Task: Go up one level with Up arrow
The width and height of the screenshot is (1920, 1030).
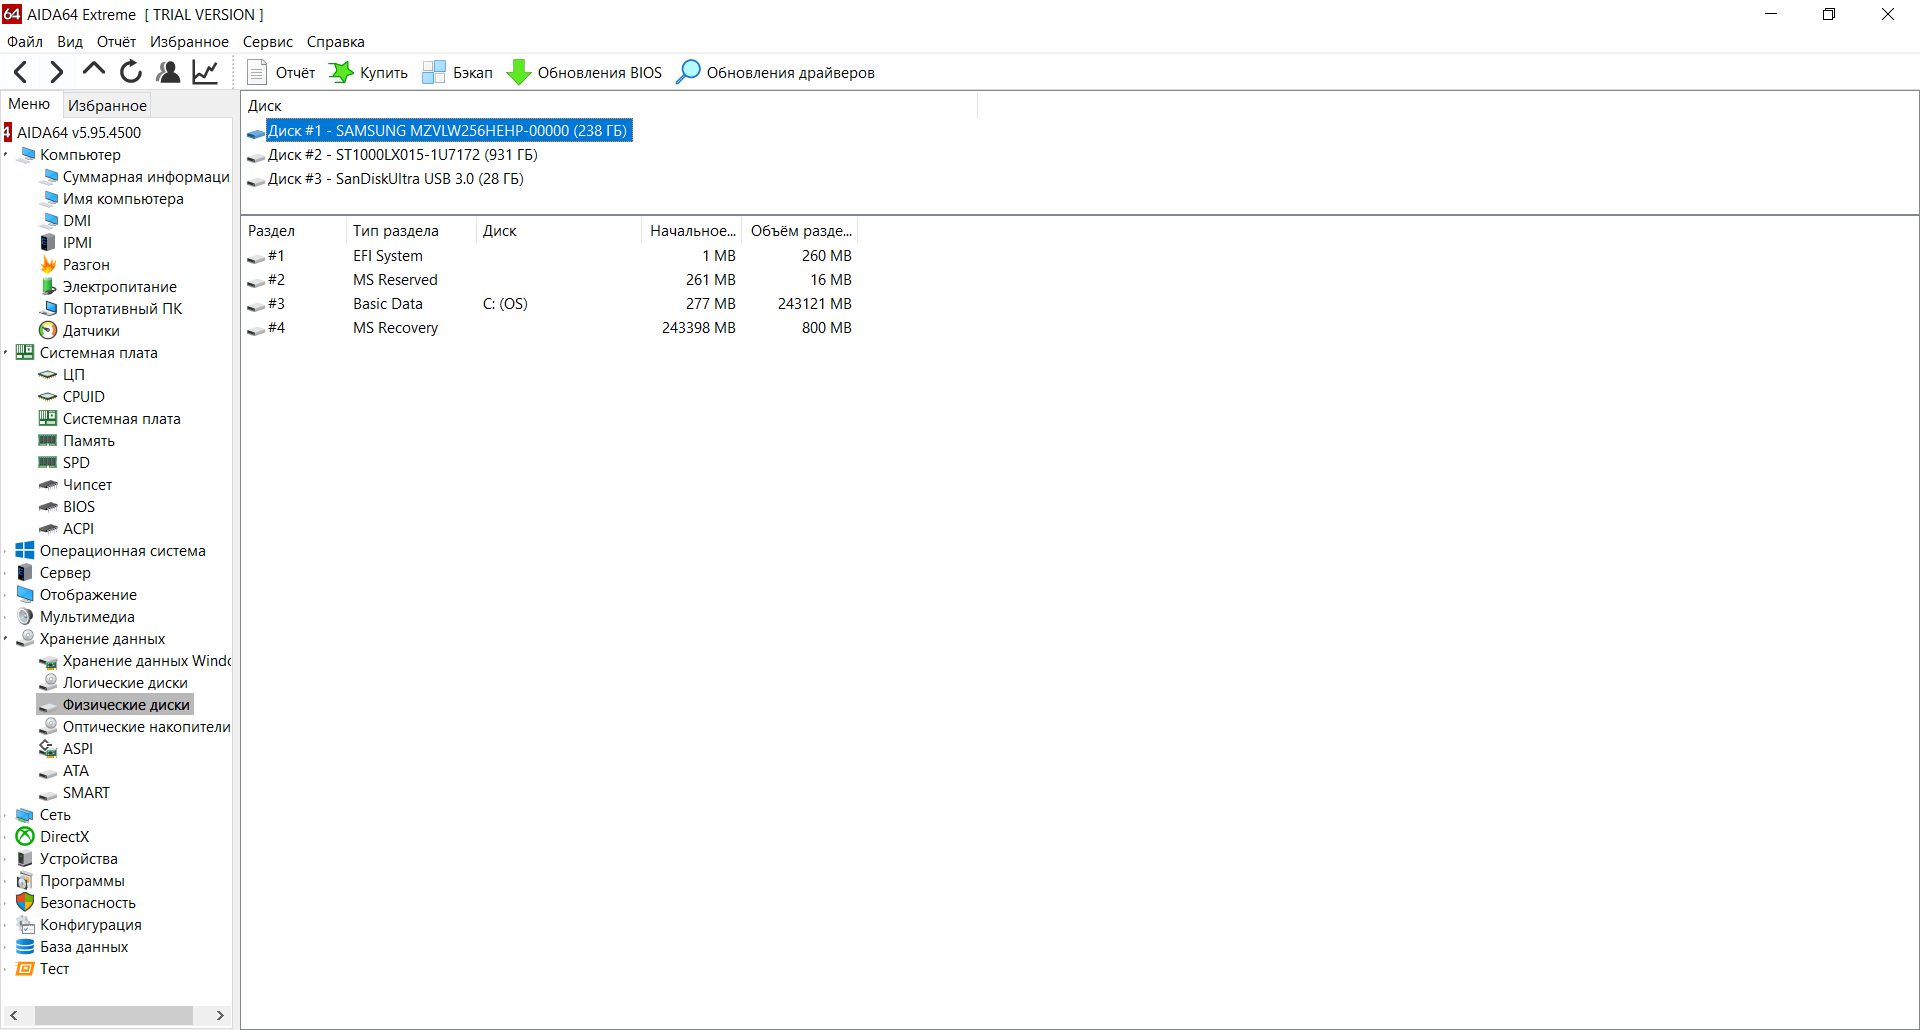Action: [x=94, y=71]
